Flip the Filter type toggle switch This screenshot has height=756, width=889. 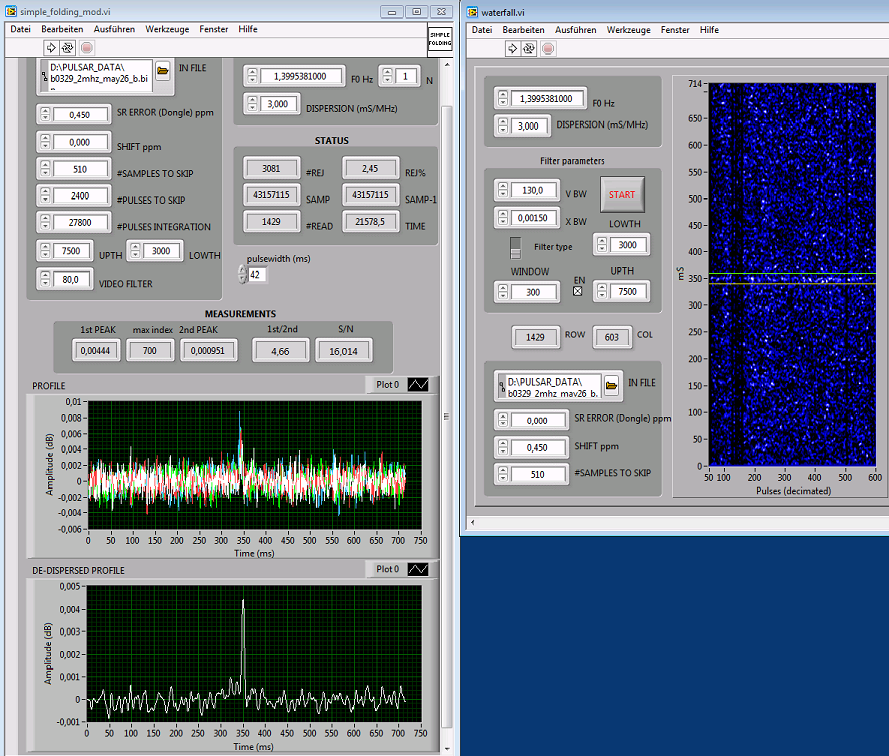tap(516, 246)
